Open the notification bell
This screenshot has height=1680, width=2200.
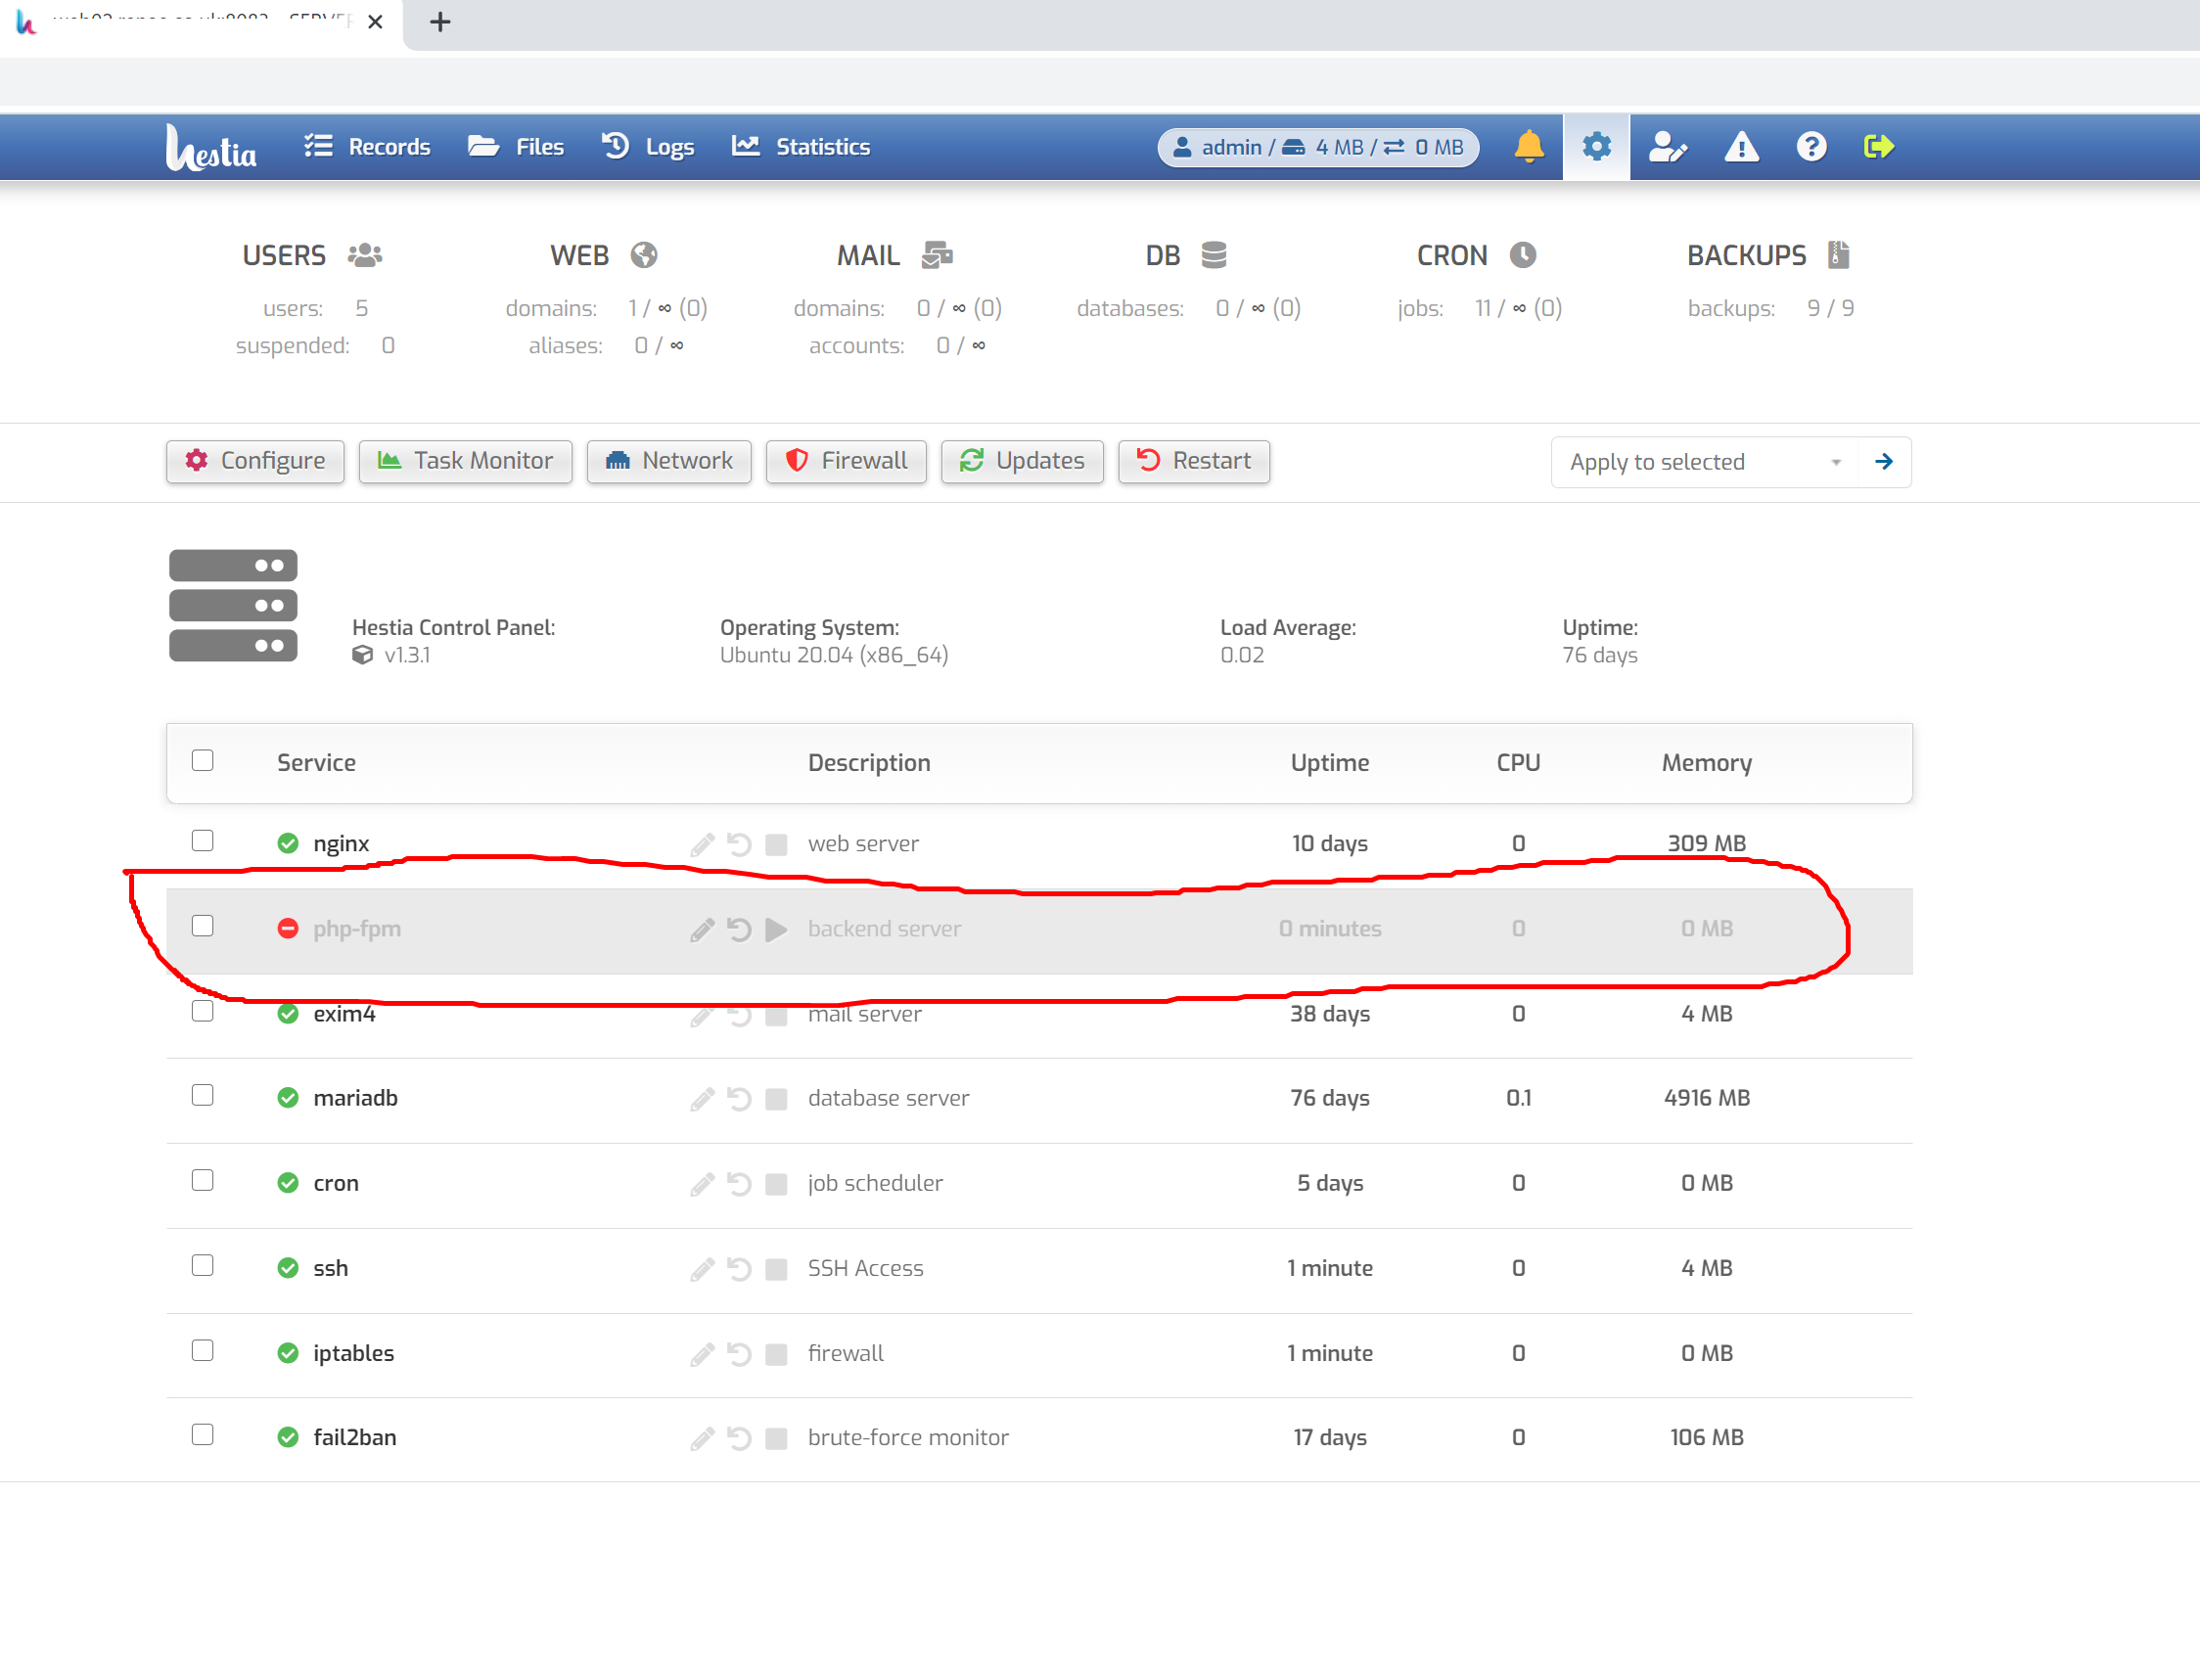1530,146
